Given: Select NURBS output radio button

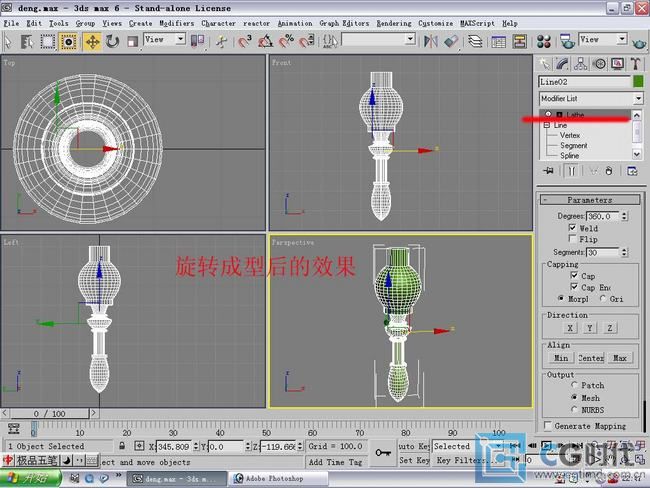Looking at the screenshot, I should point(574,409).
